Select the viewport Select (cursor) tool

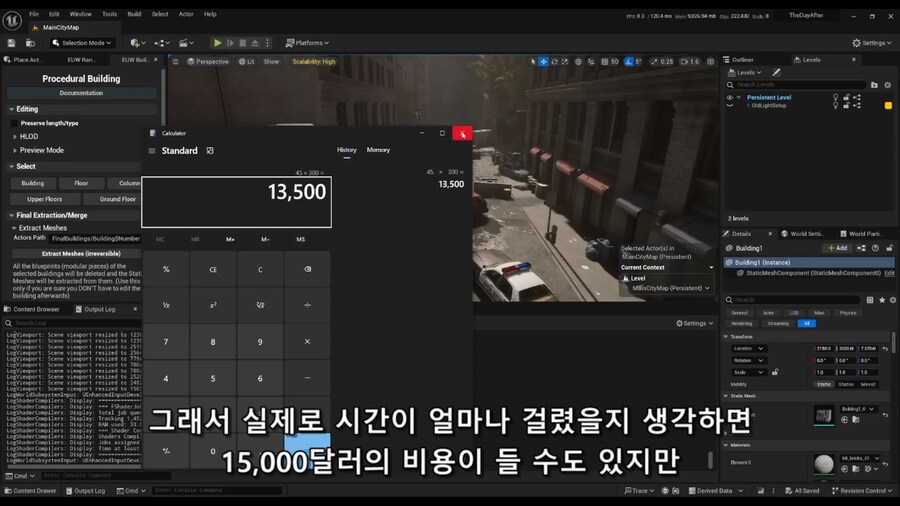tap(533, 61)
